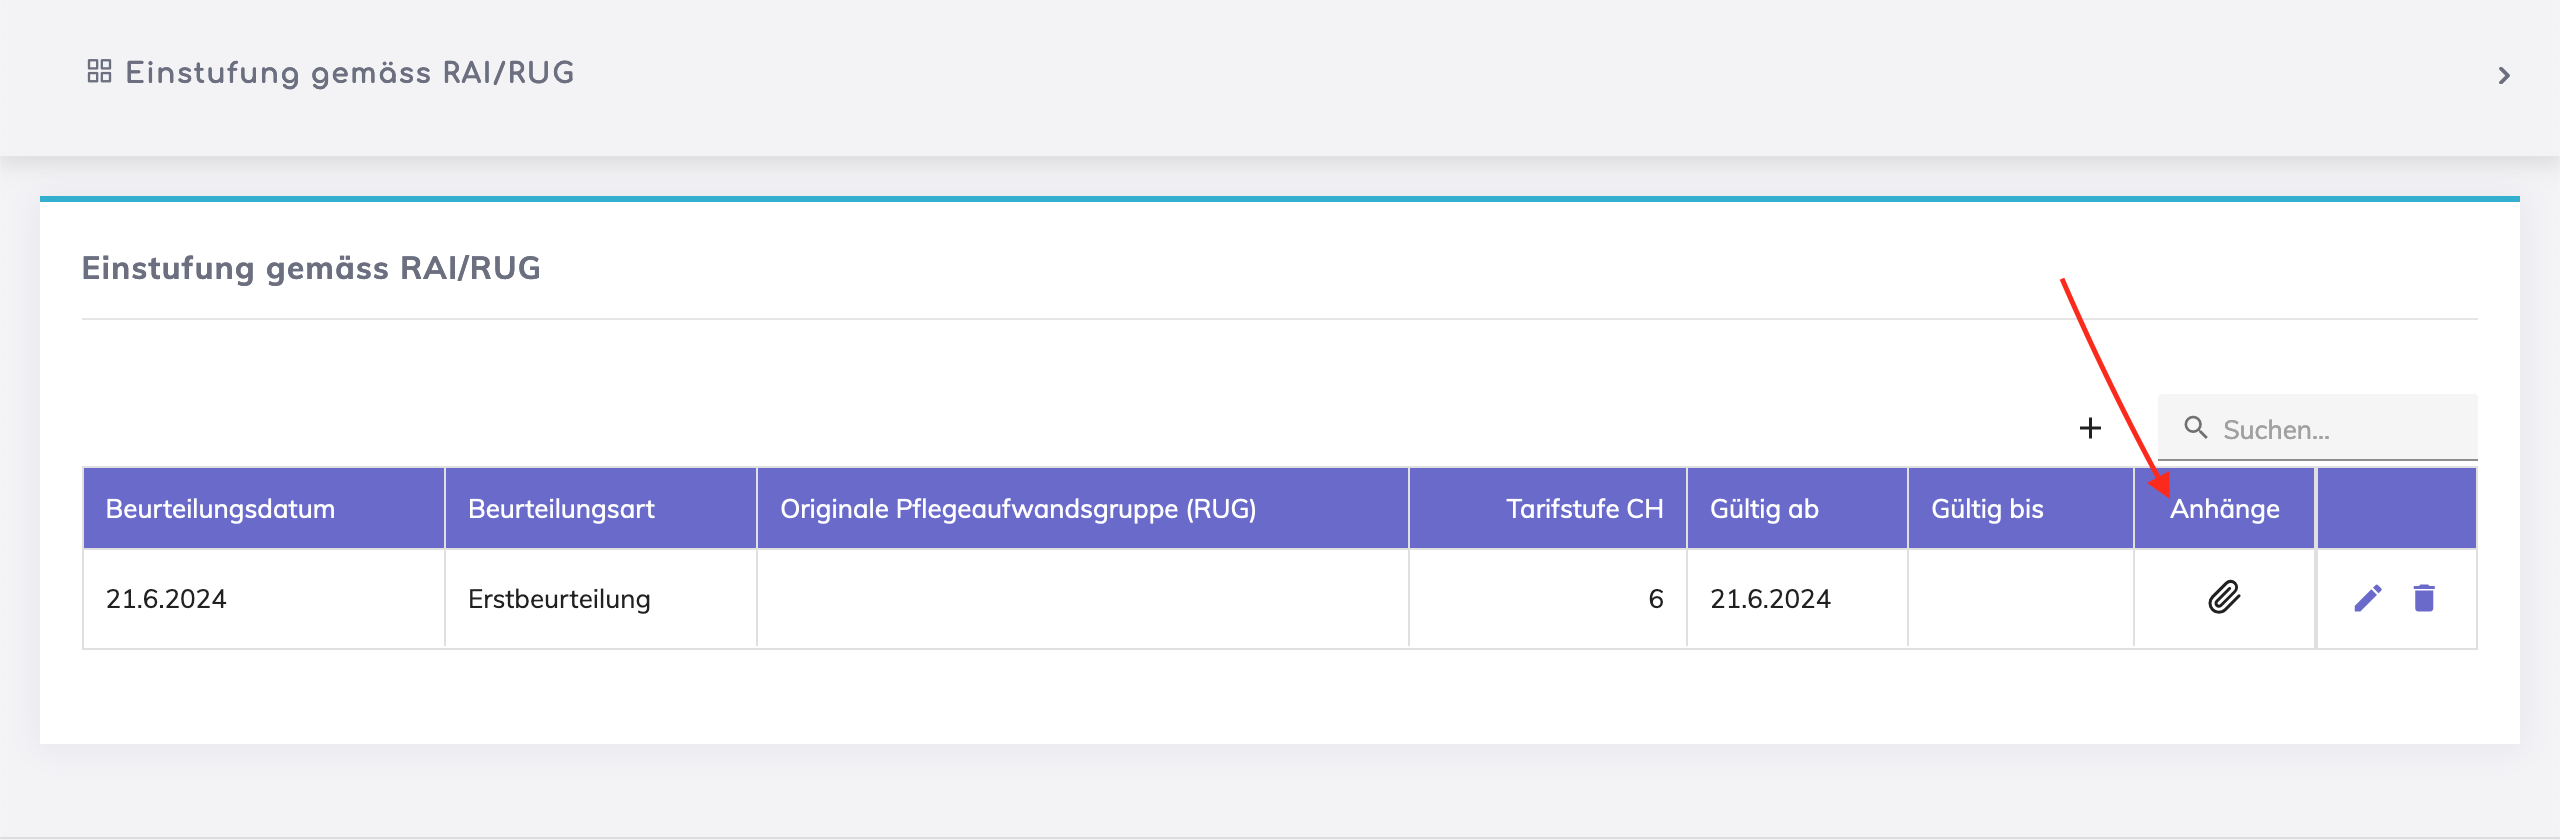Delete the row with trash icon

coord(2424,598)
